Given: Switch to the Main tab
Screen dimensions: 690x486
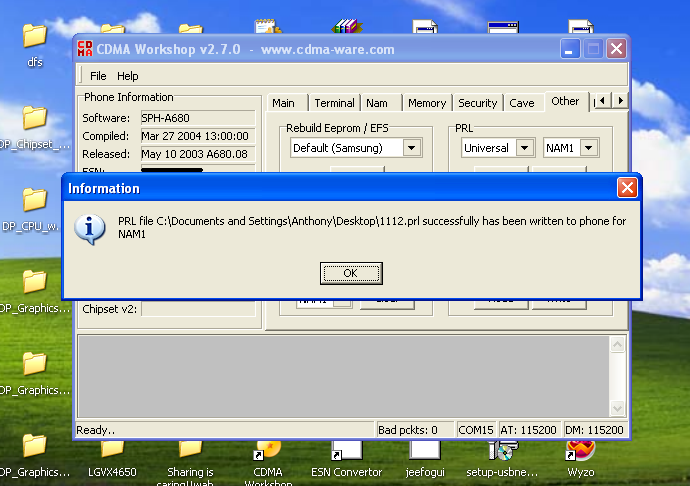Looking at the screenshot, I should (283, 103).
